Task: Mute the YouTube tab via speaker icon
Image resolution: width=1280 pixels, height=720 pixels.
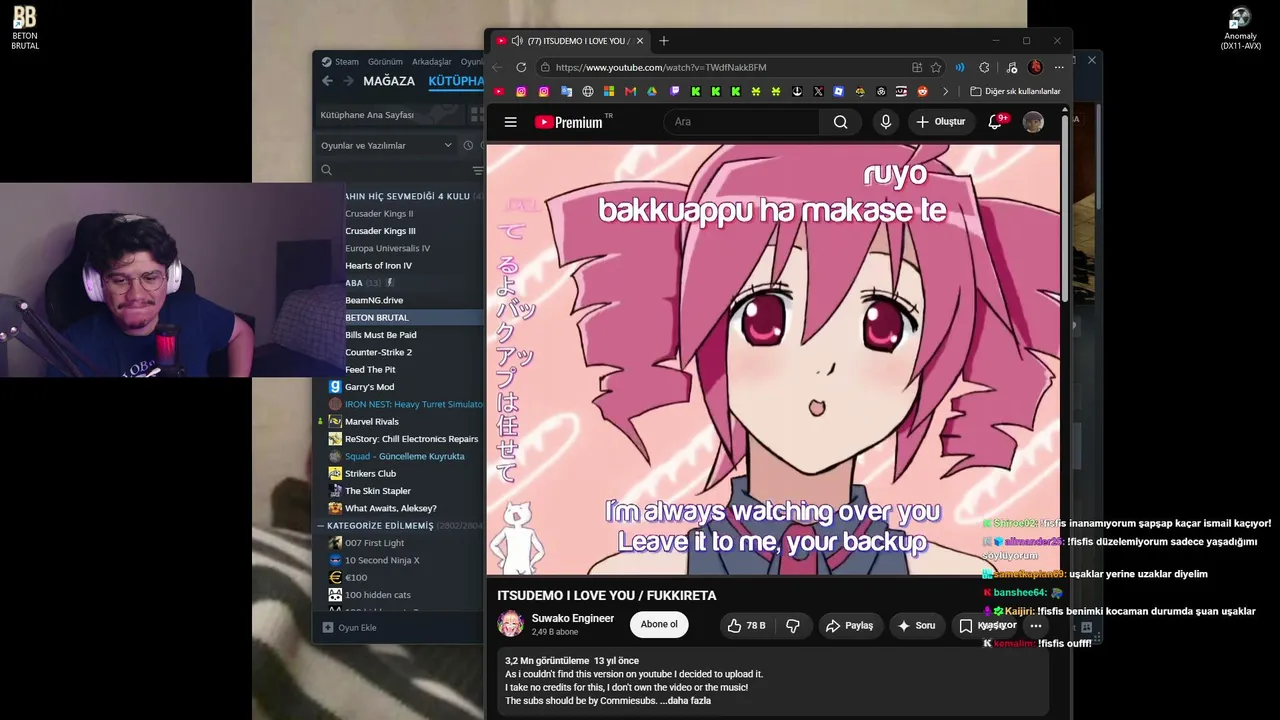Action: (517, 41)
